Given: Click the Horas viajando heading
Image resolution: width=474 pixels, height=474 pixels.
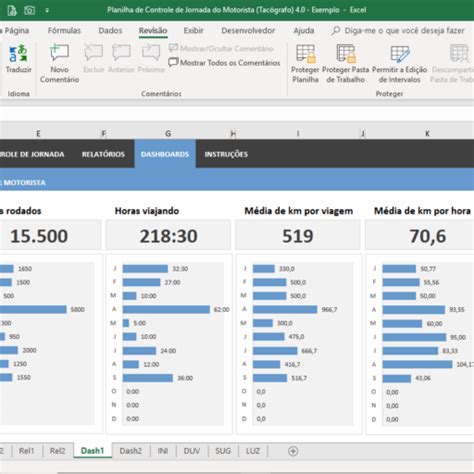Looking at the screenshot, I should [x=147, y=211].
